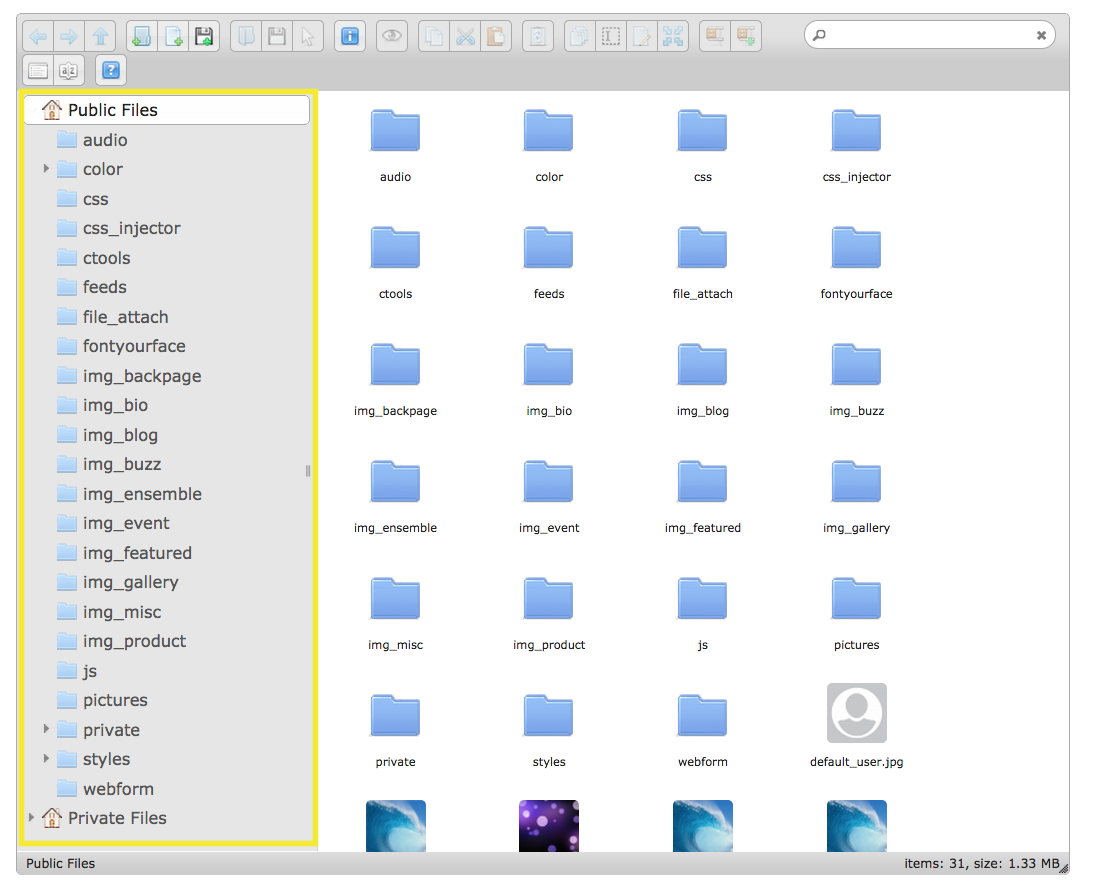Clear the search with the x button

[x=1041, y=35]
